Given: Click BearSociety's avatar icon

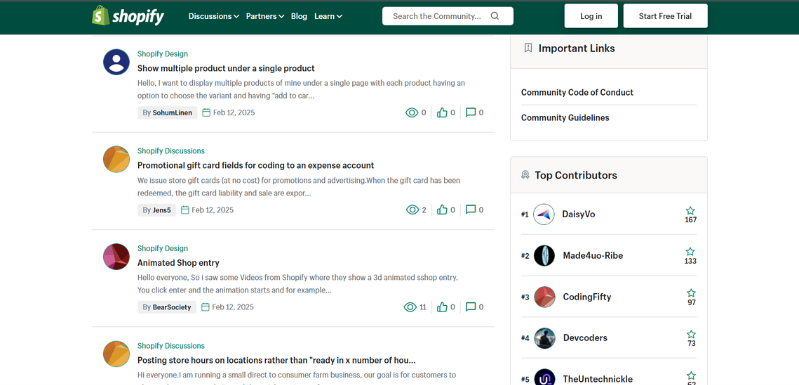Looking at the screenshot, I should (x=116, y=257).
